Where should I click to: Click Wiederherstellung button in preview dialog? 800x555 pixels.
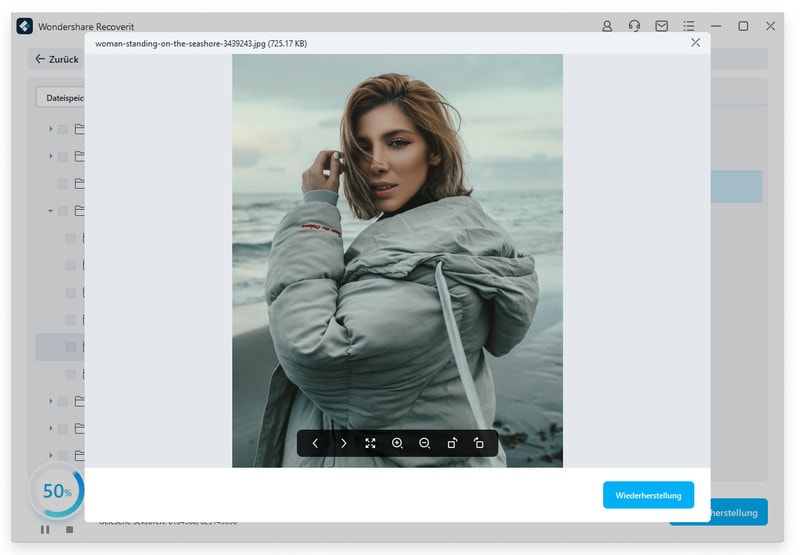click(648, 495)
